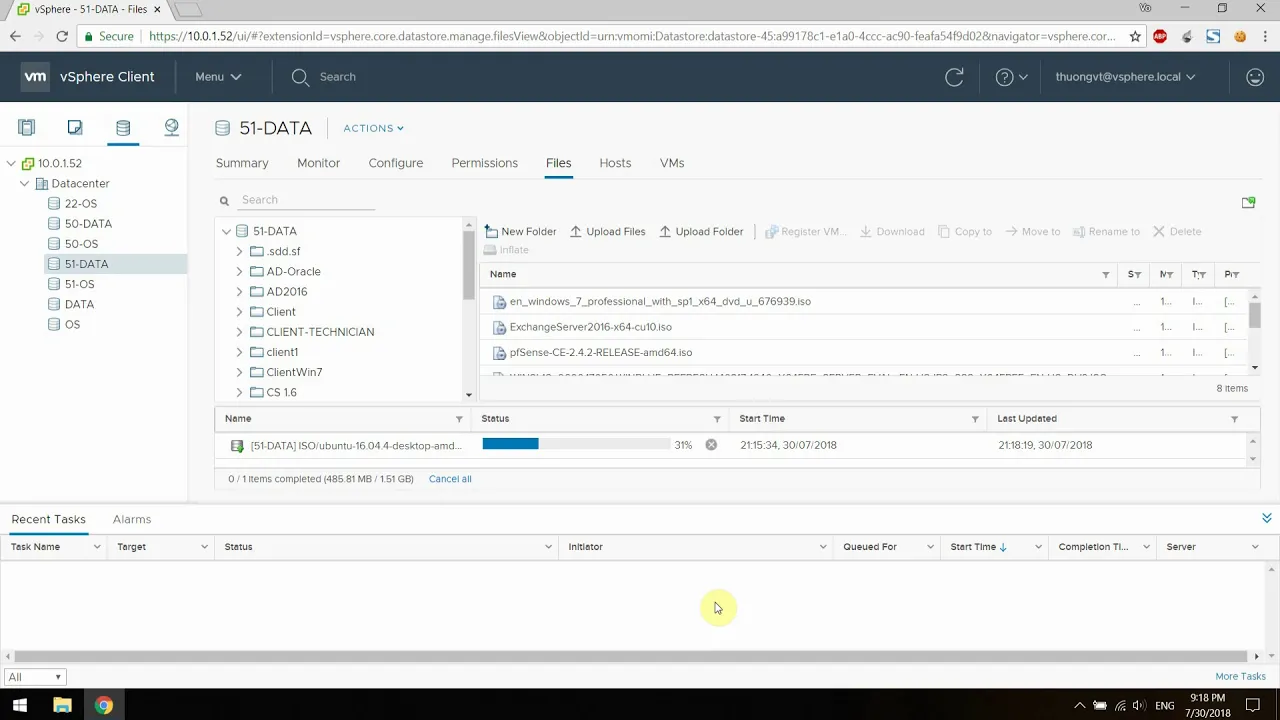1280x720 pixels.
Task: Select the pfSense-CE-2.4.2-RELEASE-amd64.iso file
Action: coord(600,352)
